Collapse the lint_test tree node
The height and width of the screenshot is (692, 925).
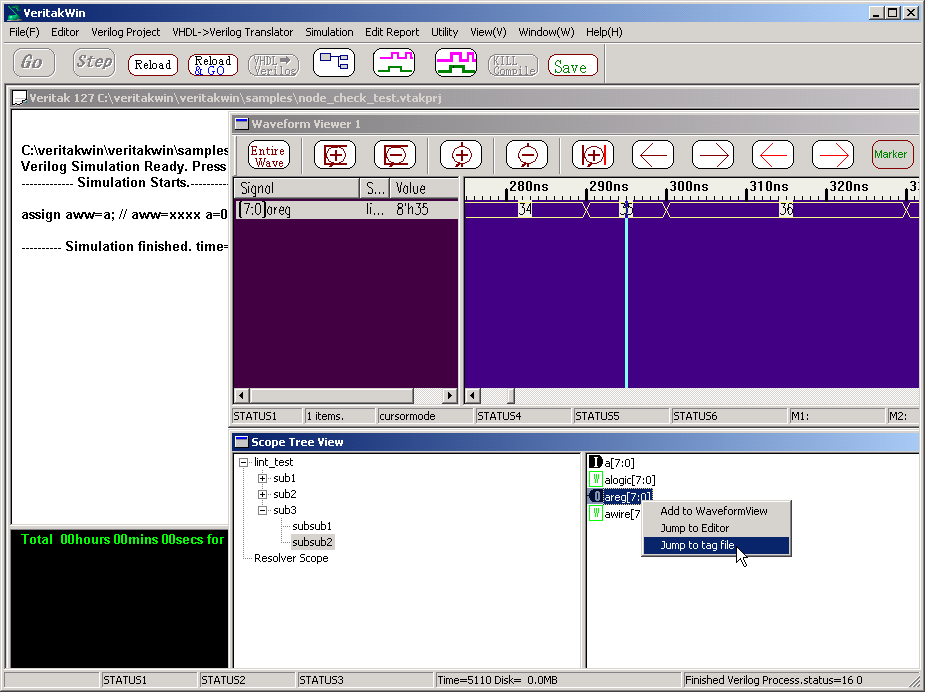coord(243,463)
